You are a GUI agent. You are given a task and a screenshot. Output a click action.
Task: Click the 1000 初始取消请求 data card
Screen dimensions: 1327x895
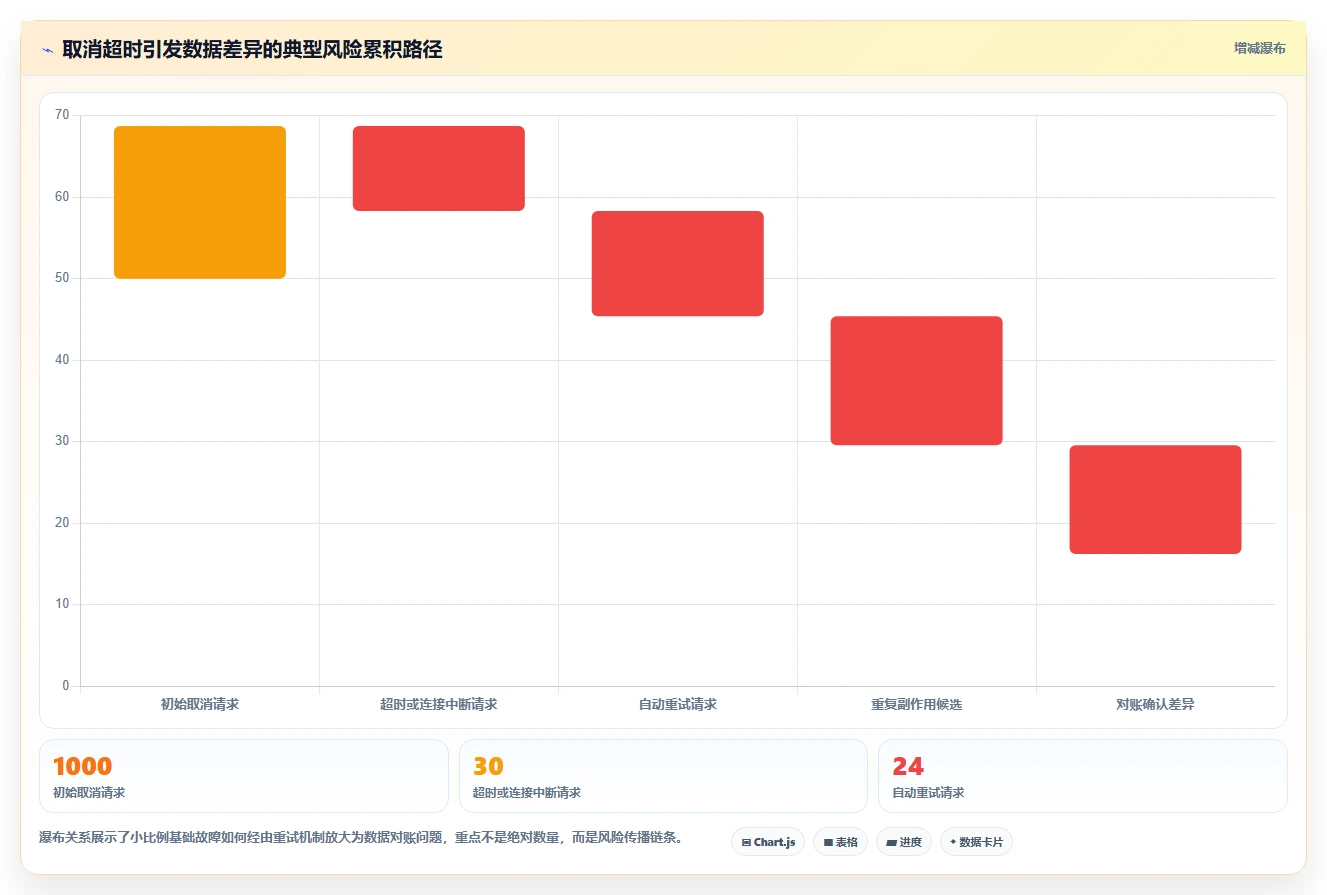pos(244,776)
